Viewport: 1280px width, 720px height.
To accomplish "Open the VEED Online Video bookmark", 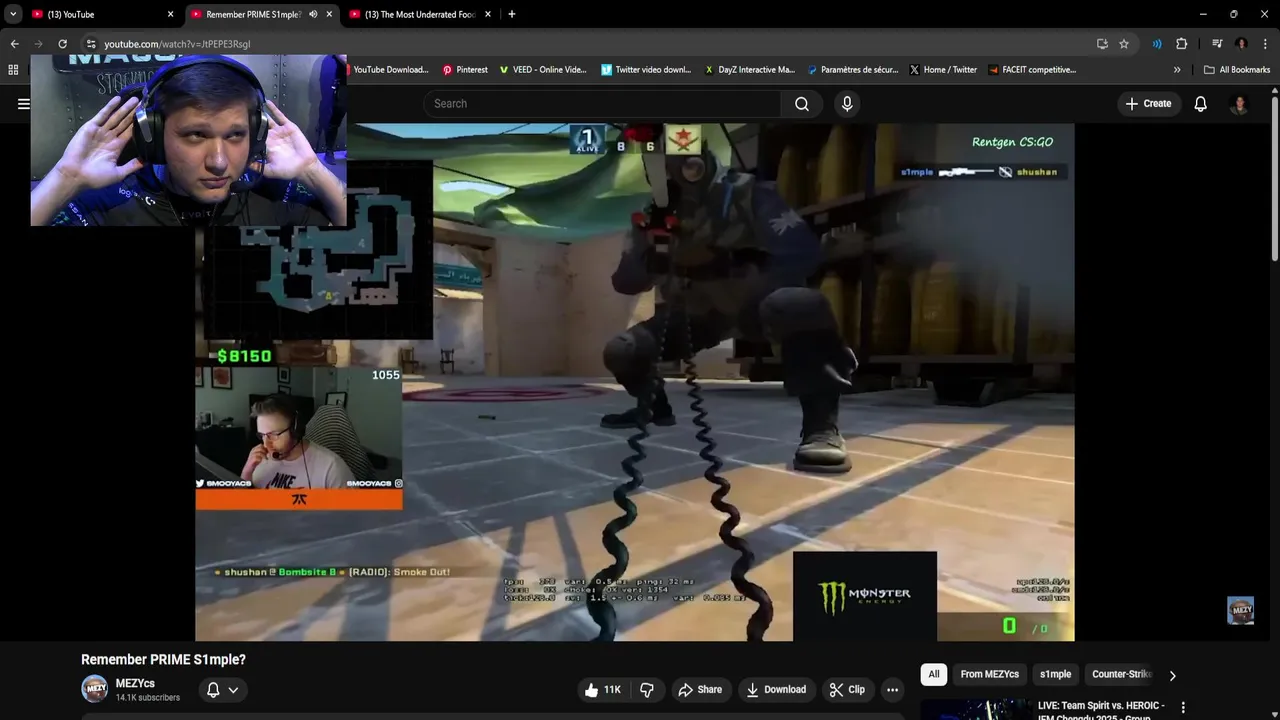I will [x=543, y=70].
